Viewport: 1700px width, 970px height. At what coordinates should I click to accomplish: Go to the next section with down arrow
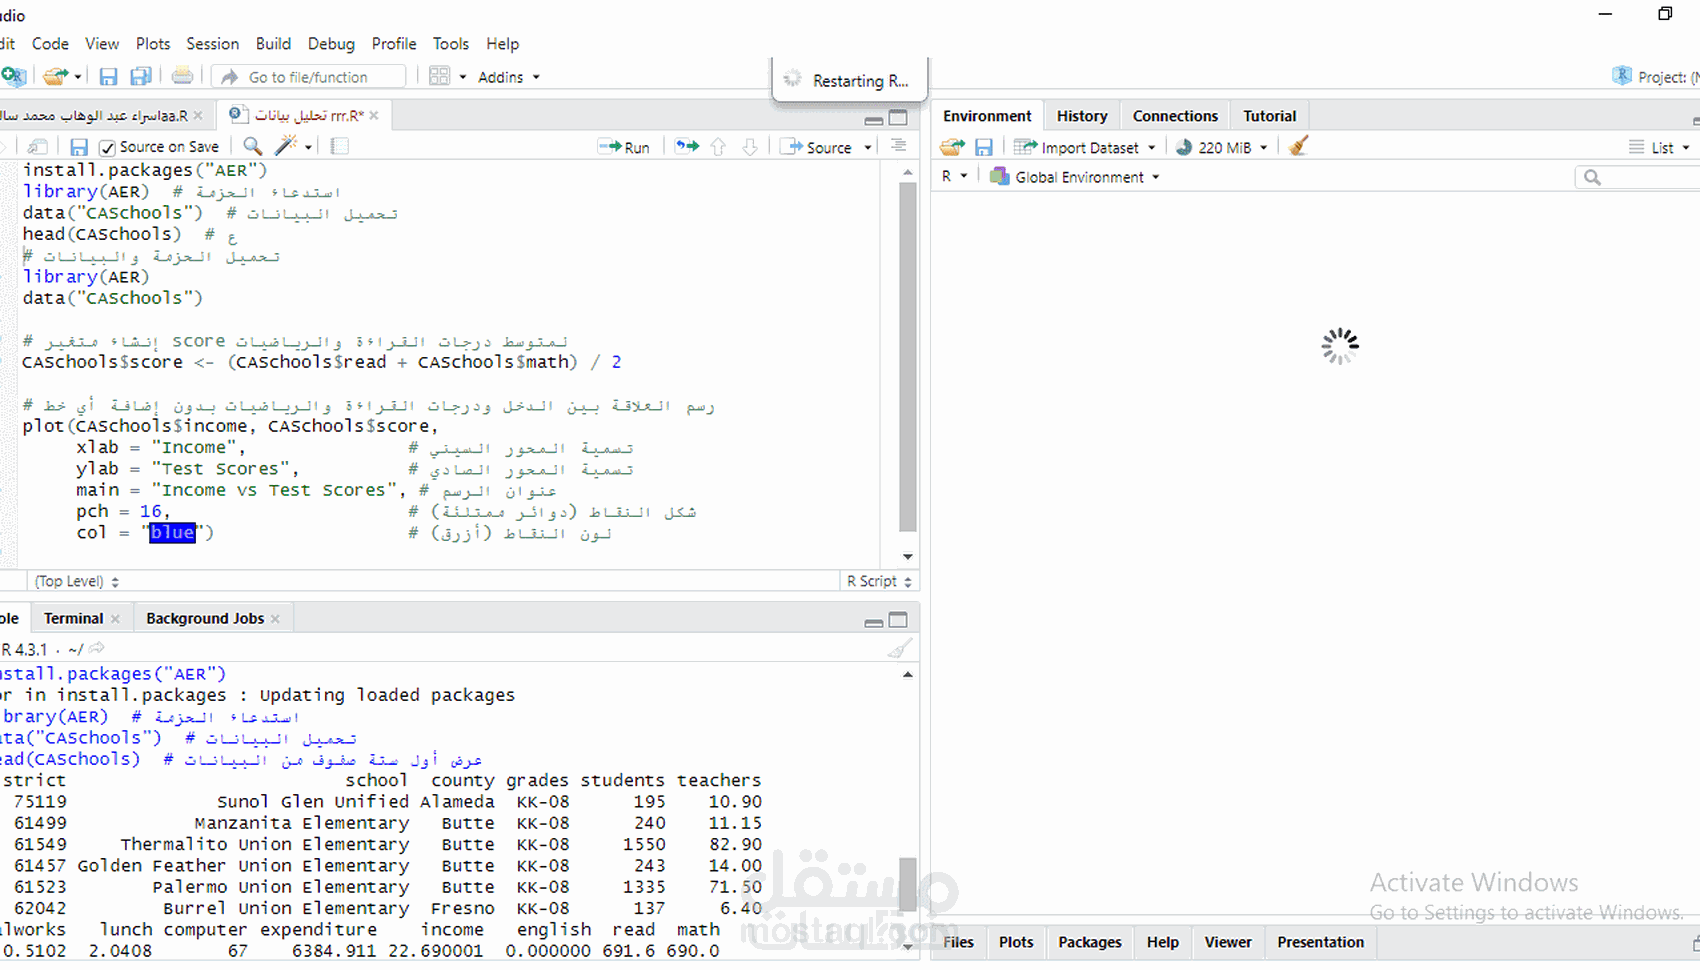(749, 147)
